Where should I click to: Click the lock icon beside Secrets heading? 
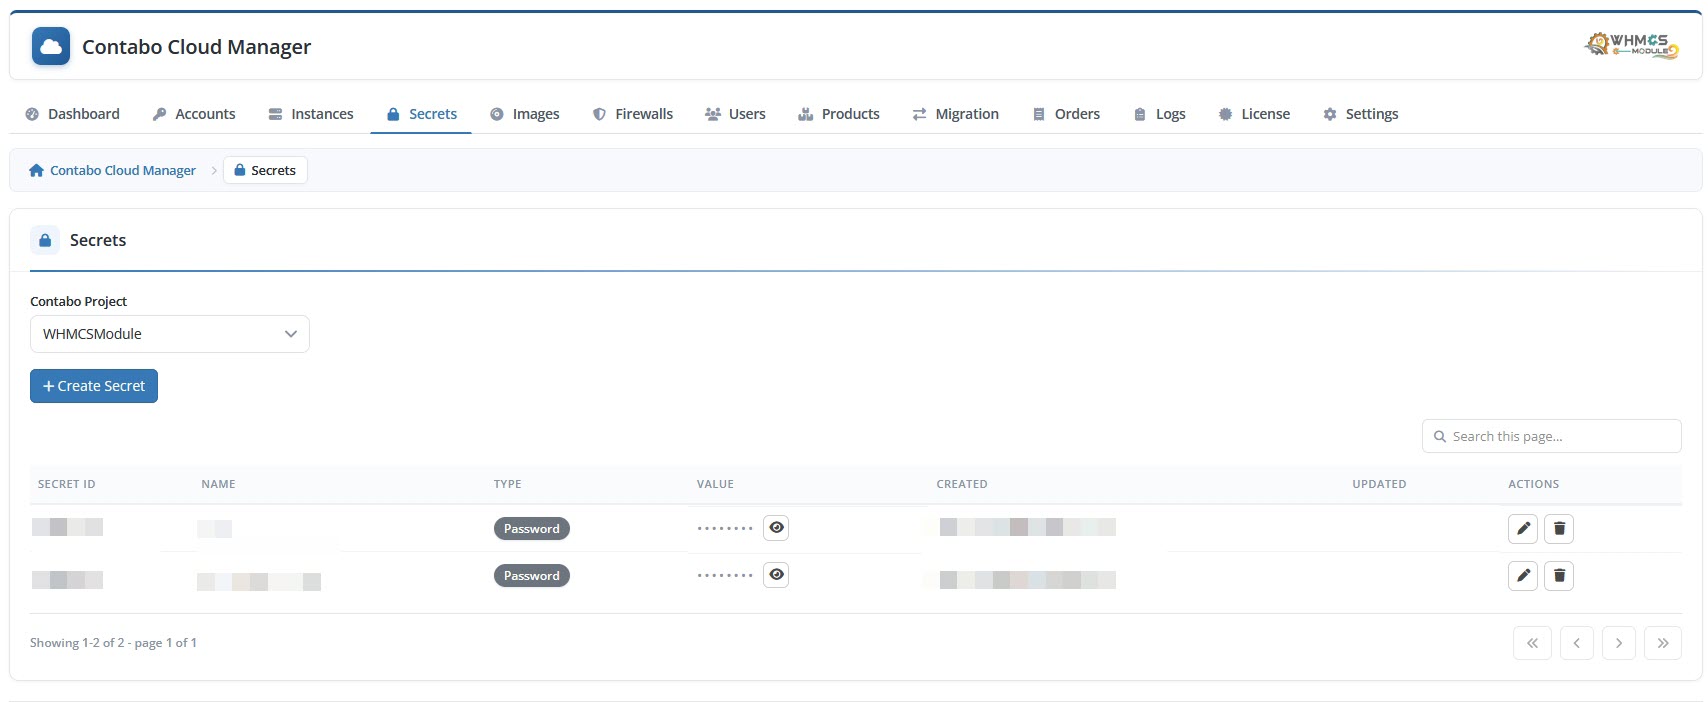pyautogui.click(x=45, y=240)
